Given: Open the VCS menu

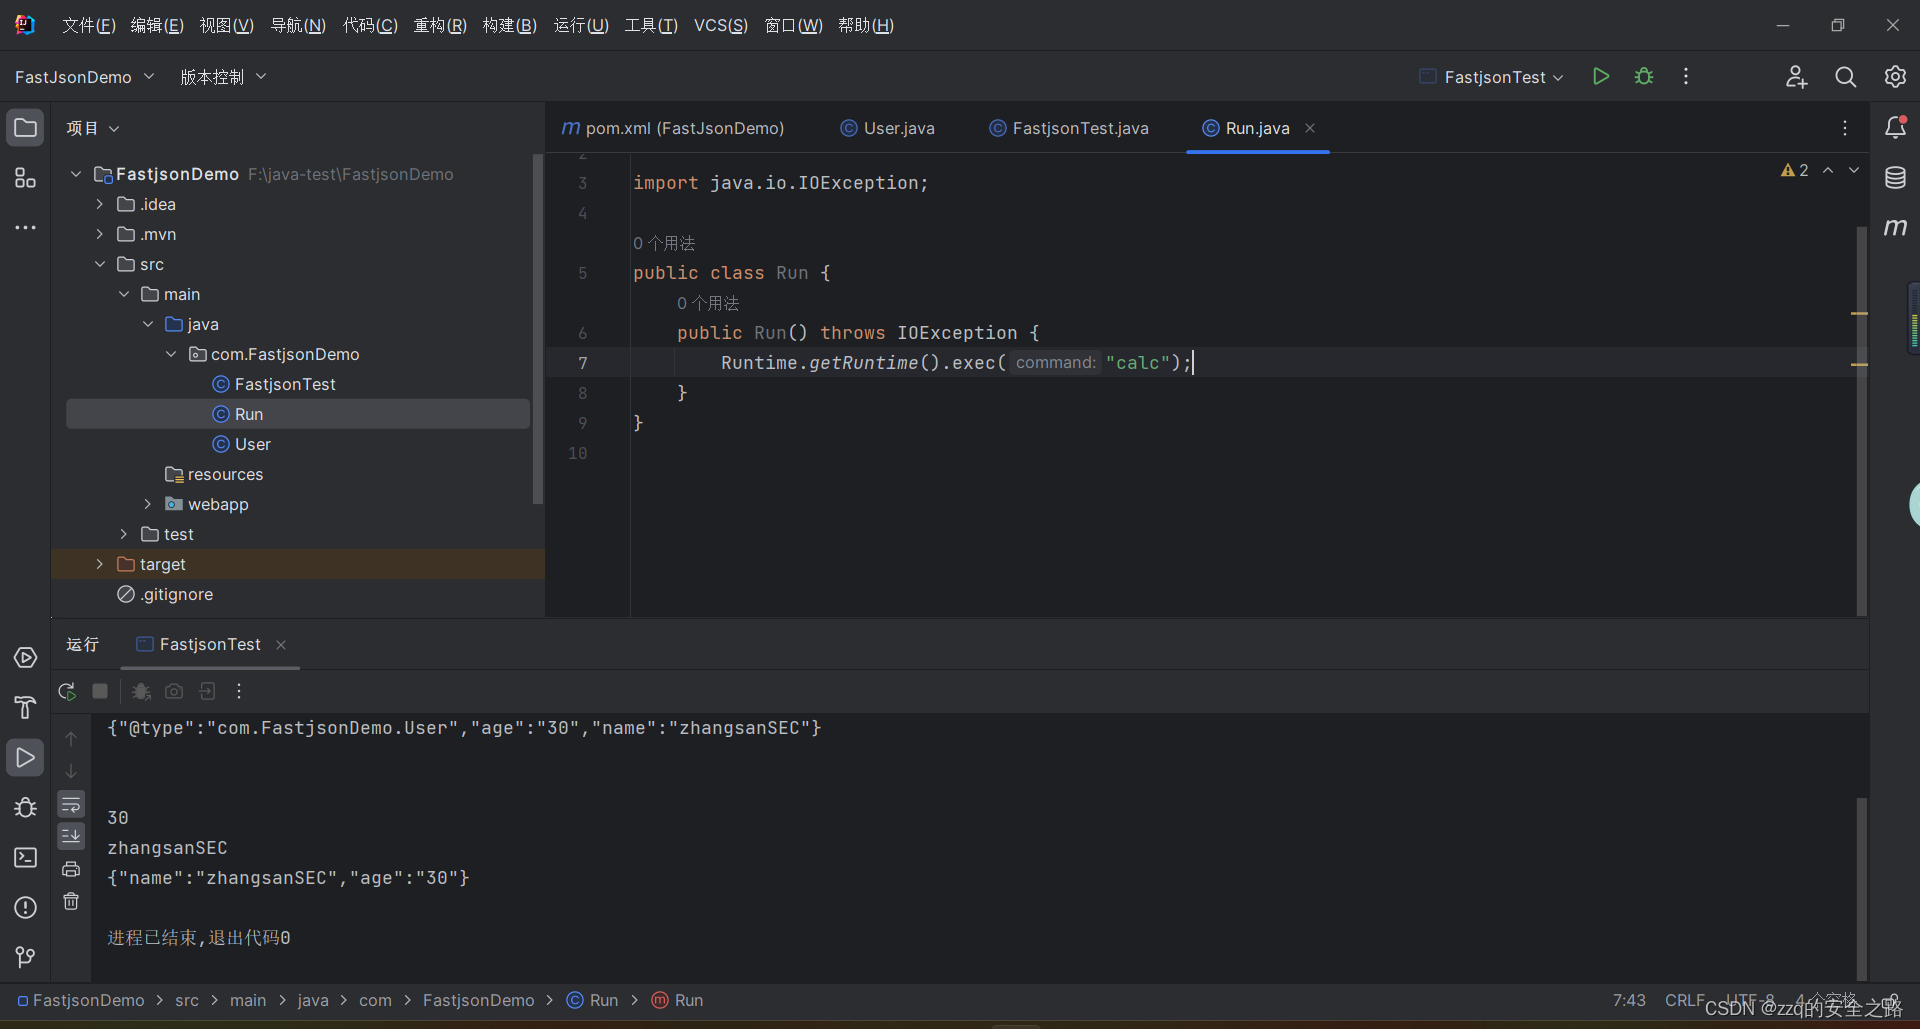Looking at the screenshot, I should (x=721, y=25).
